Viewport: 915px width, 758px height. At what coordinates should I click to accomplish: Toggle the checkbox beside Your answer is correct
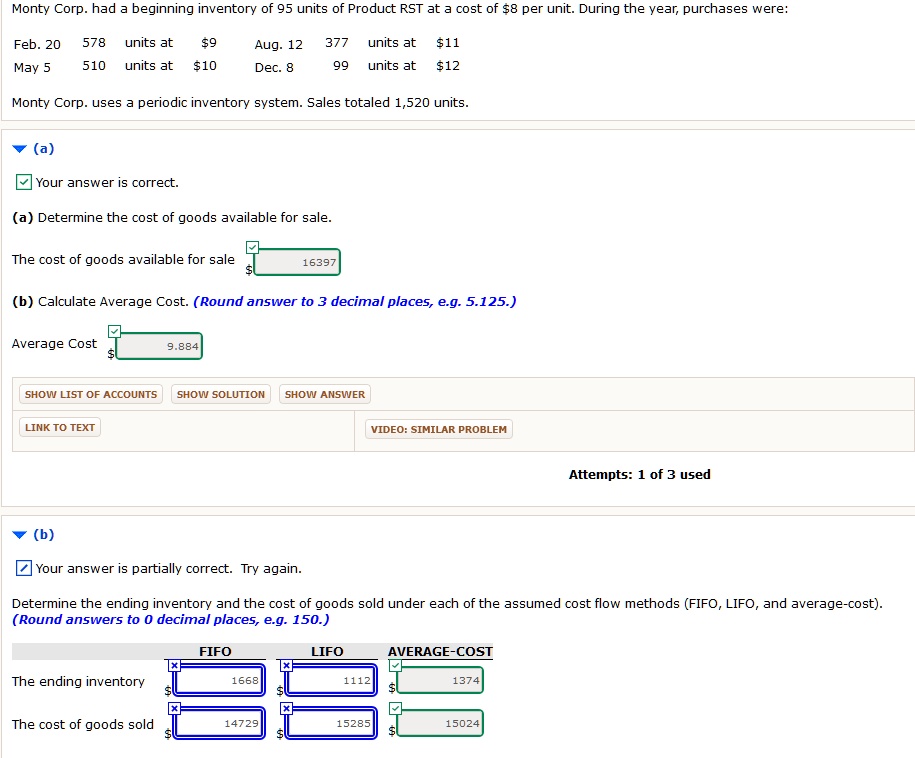[22, 182]
